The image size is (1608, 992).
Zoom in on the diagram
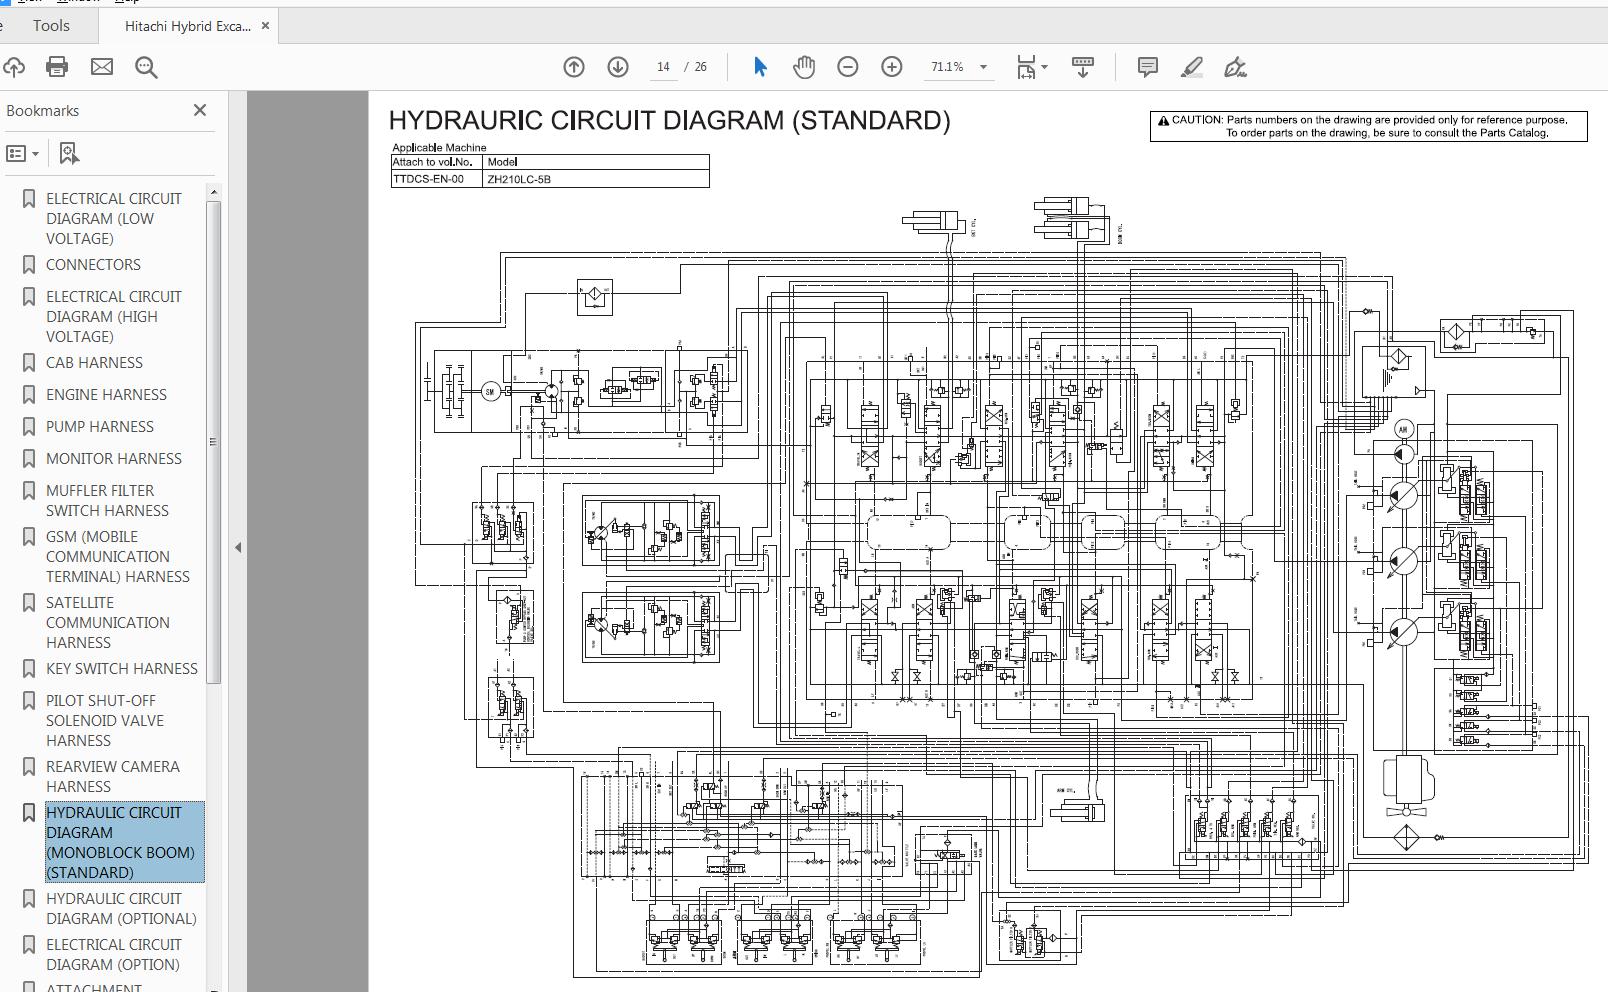tap(891, 67)
